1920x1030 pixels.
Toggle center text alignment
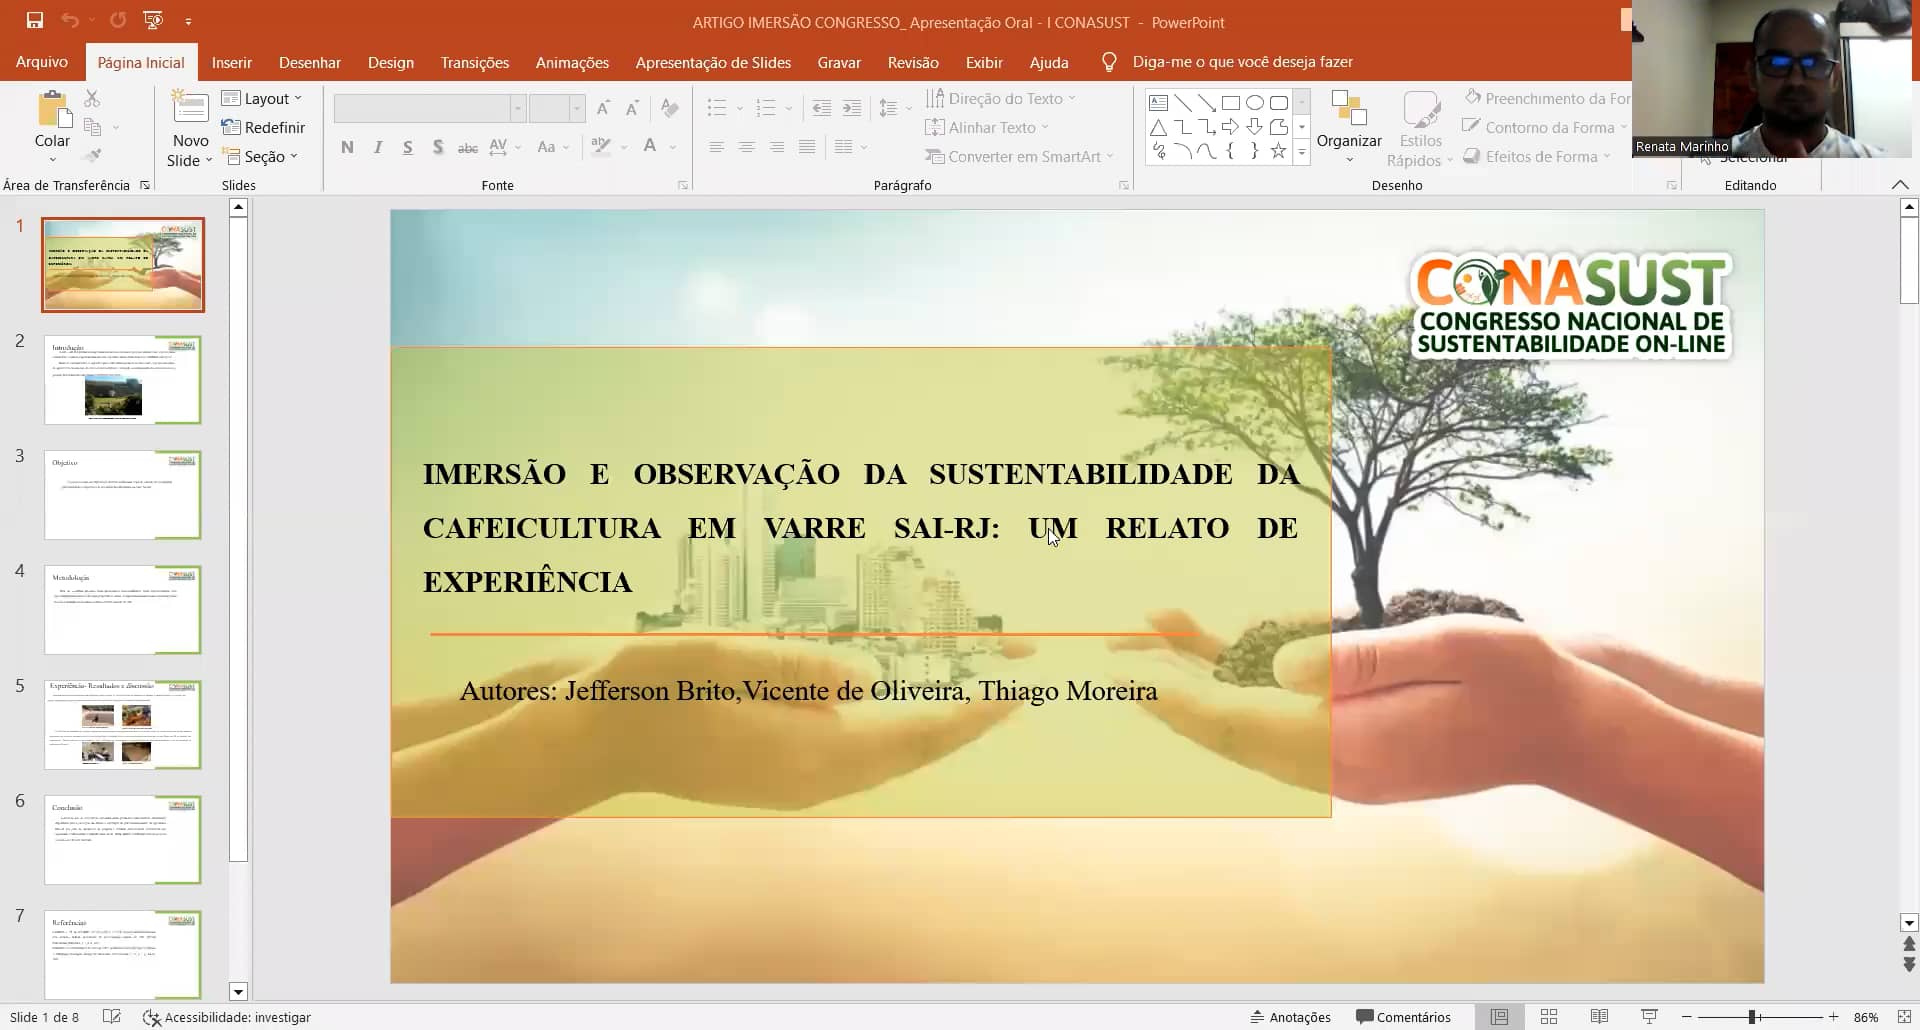(746, 147)
